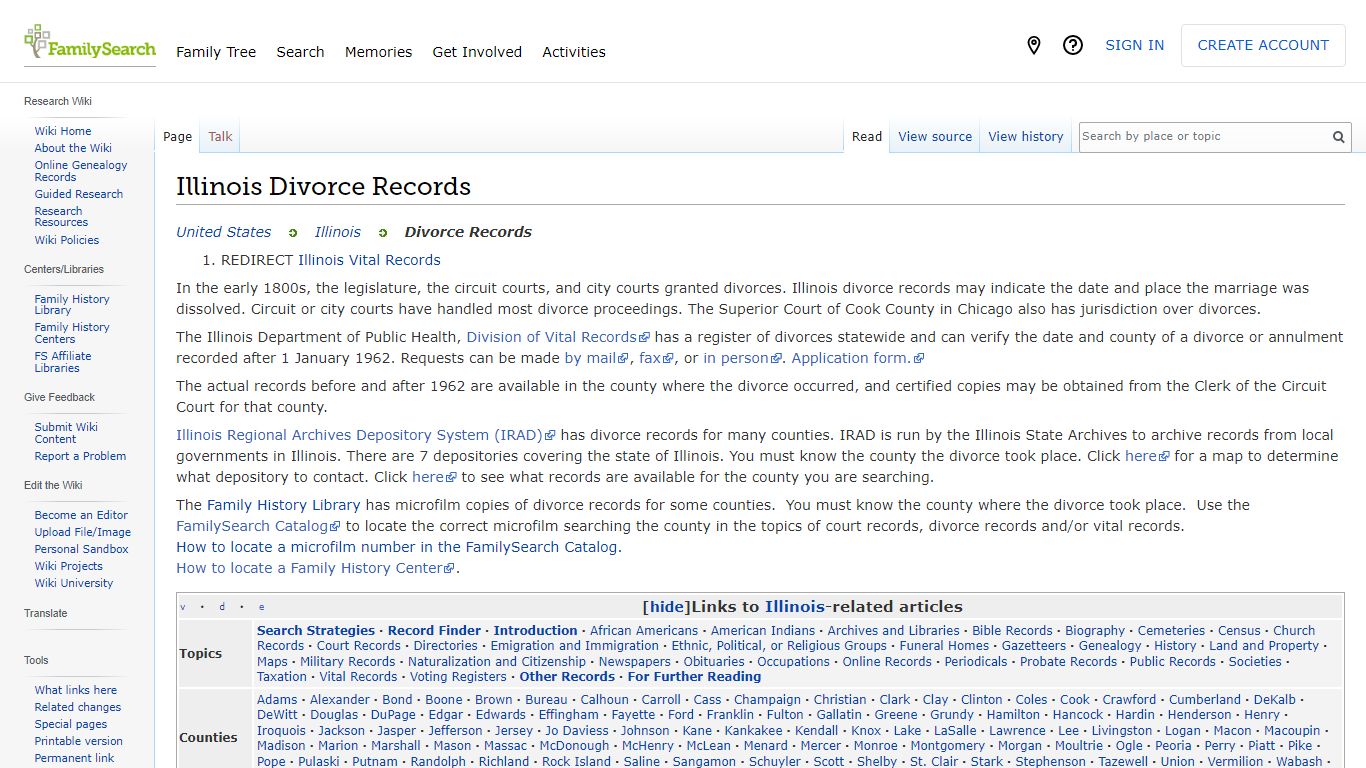Open the location pin icon

1034,45
